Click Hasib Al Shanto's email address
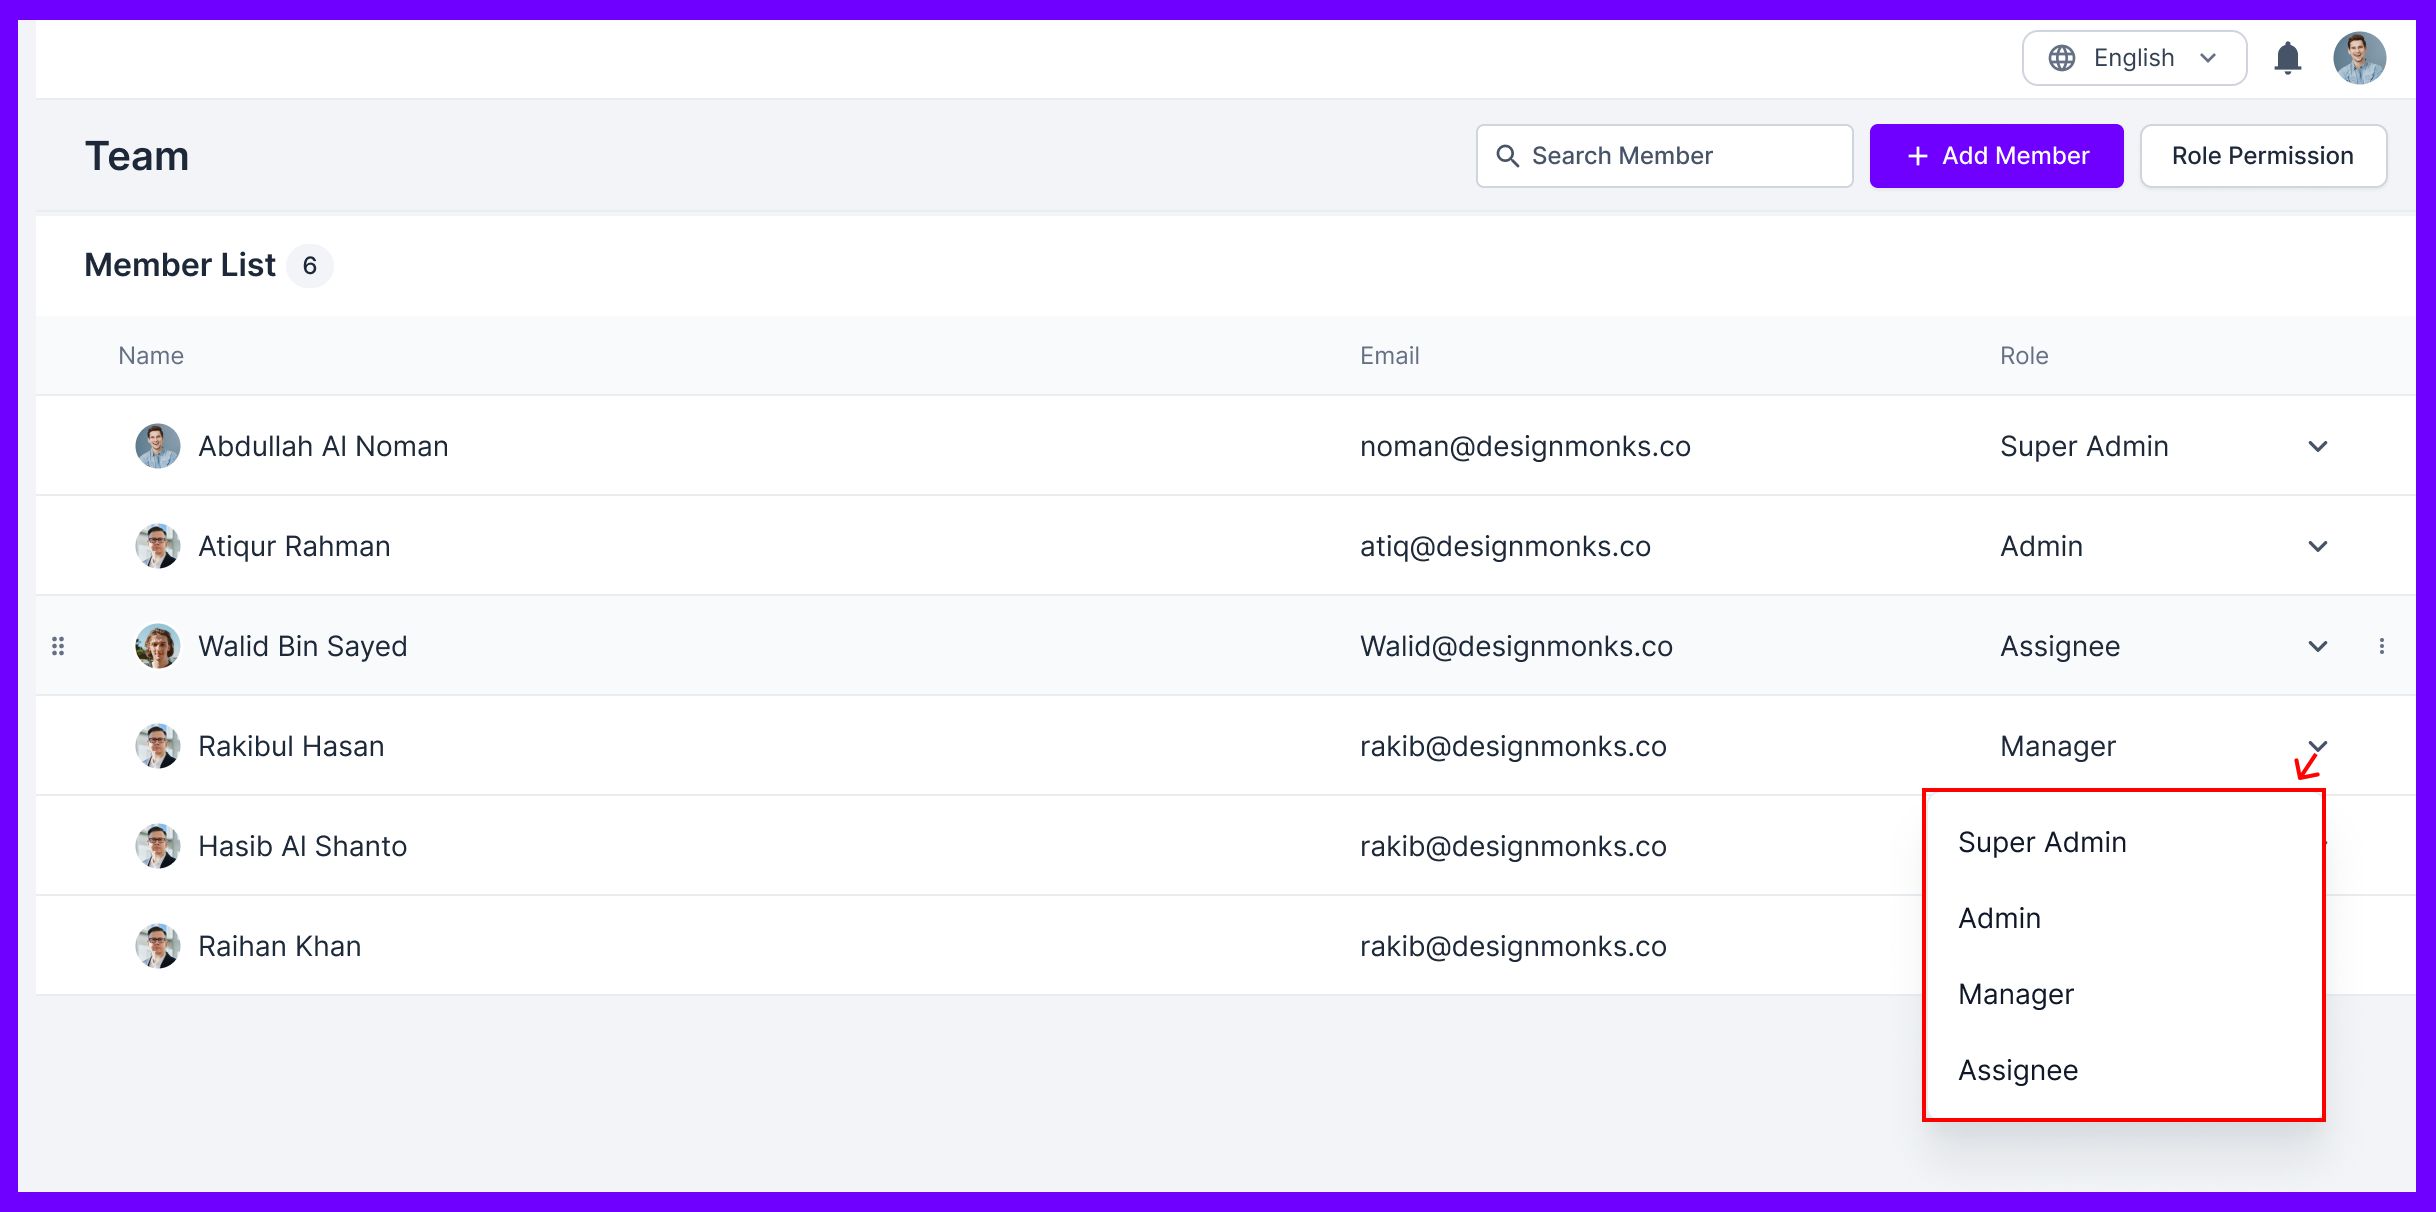Screen dimensions: 2436x1212 [1513, 846]
